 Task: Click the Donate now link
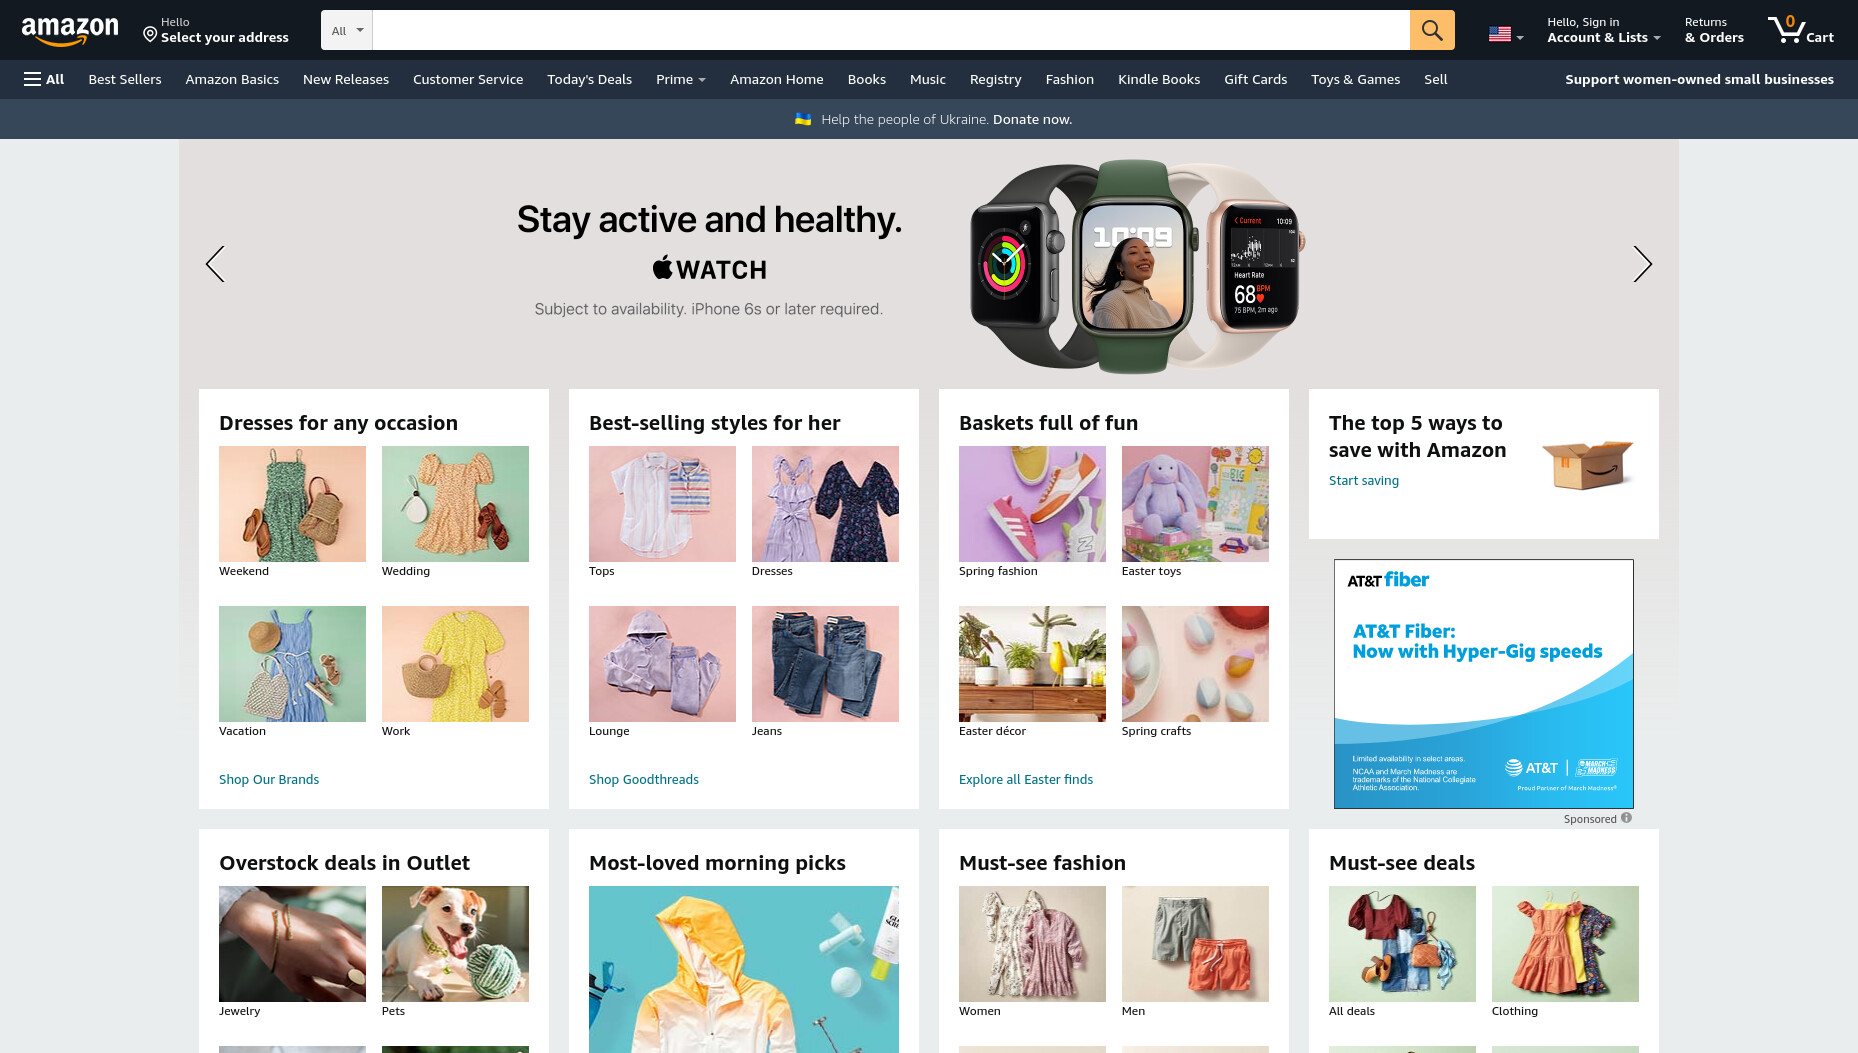pos(1032,119)
